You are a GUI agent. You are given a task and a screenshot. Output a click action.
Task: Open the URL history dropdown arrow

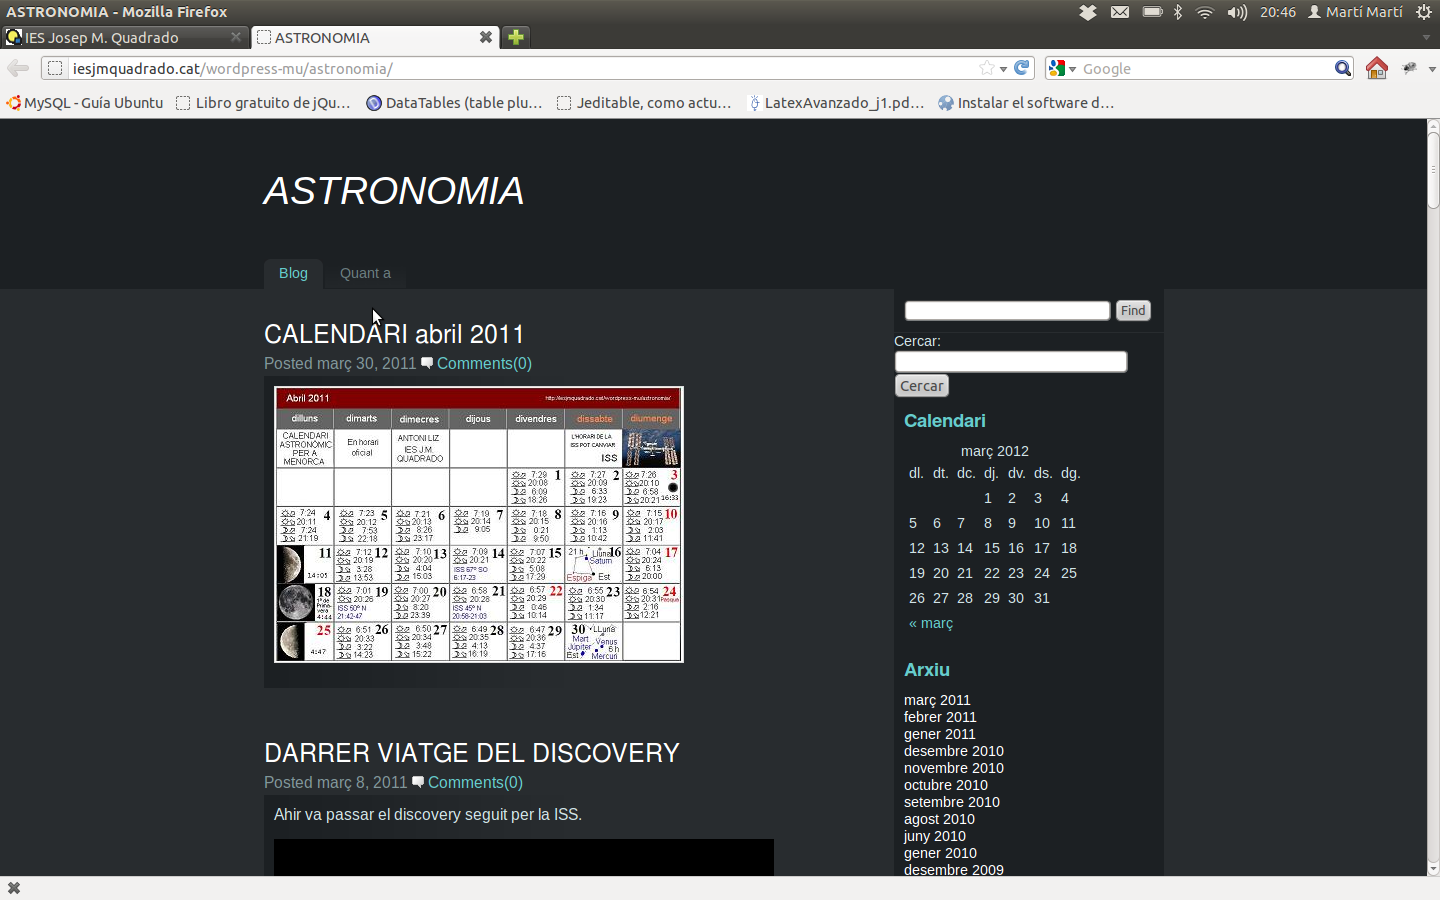pos(1003,69)
